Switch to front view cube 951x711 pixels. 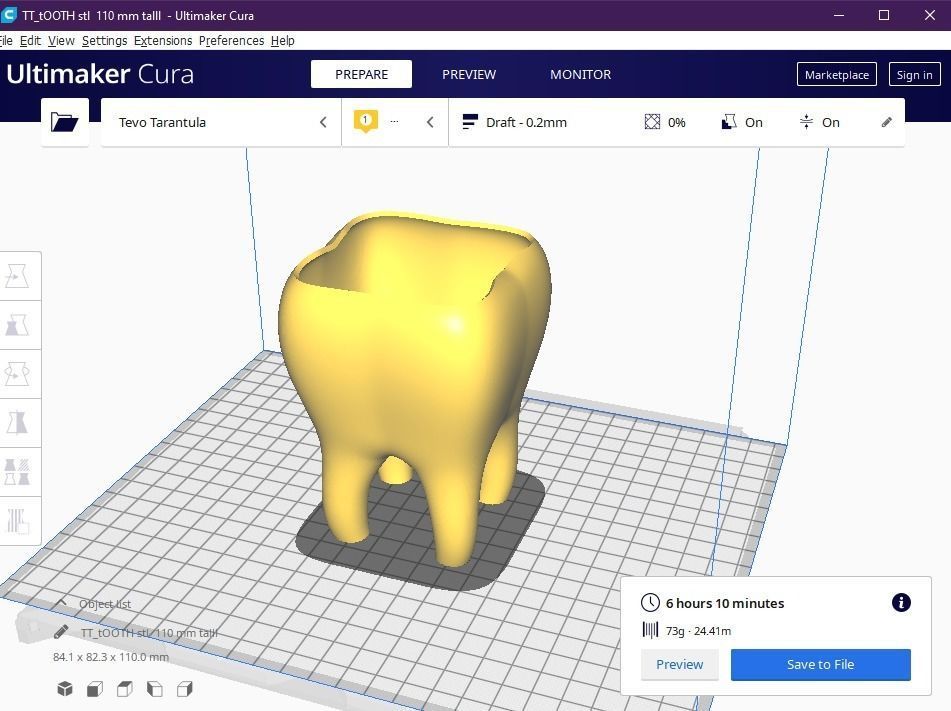click(x=95, y=689)
